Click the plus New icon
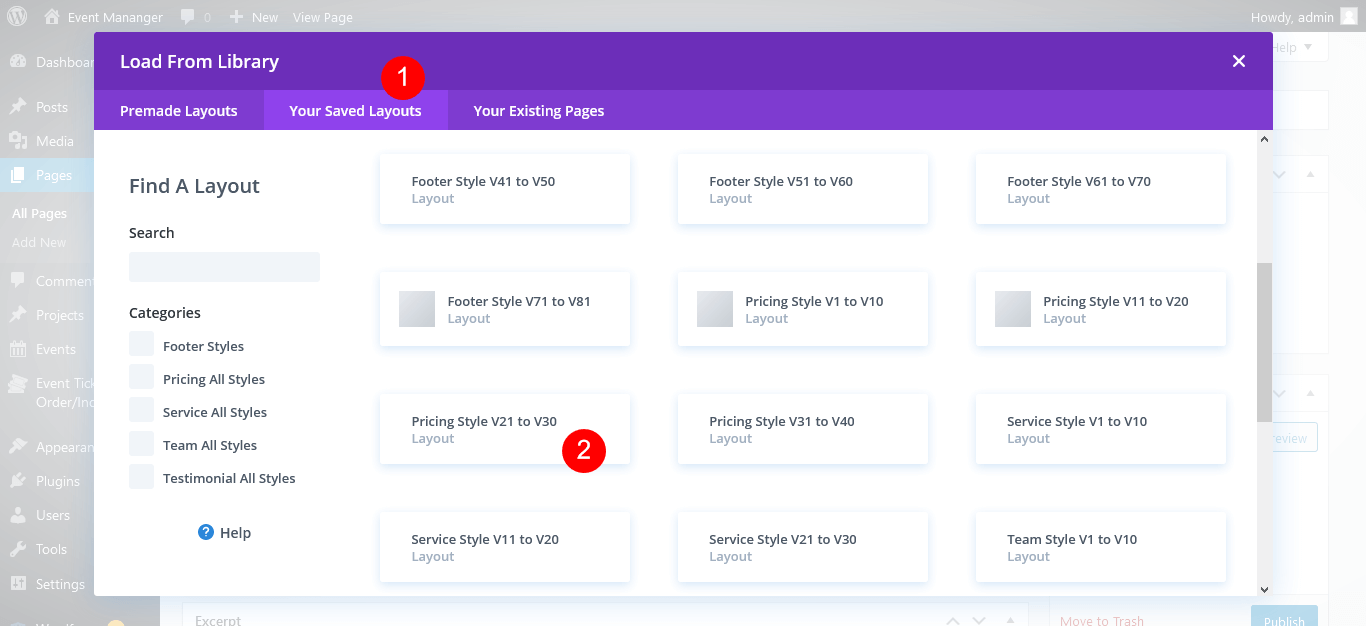Screen dimensions: 1366x626 pyautogui.click(x=236, y=17)
